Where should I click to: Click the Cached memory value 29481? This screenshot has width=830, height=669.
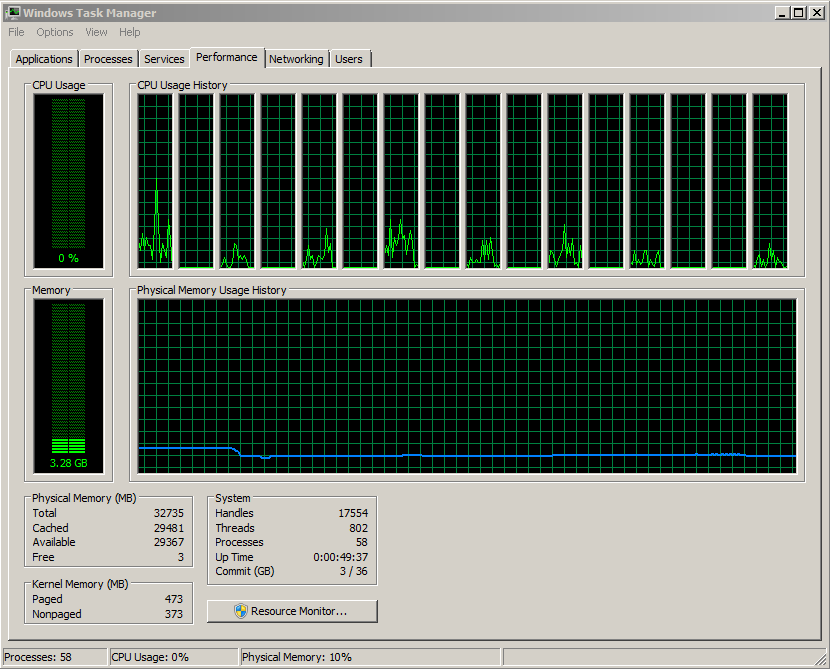(169, 528)
